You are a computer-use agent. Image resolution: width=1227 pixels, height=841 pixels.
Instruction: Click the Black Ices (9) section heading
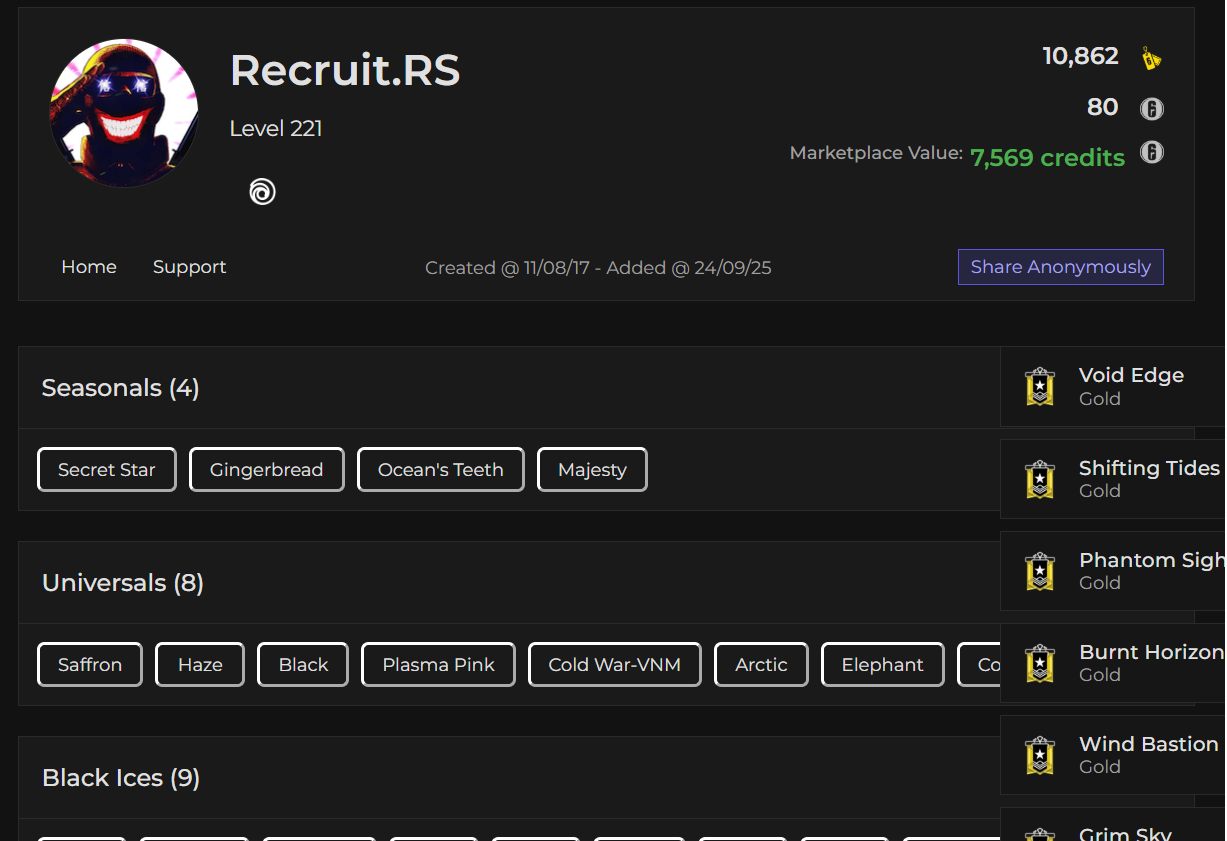click(121, 778)
